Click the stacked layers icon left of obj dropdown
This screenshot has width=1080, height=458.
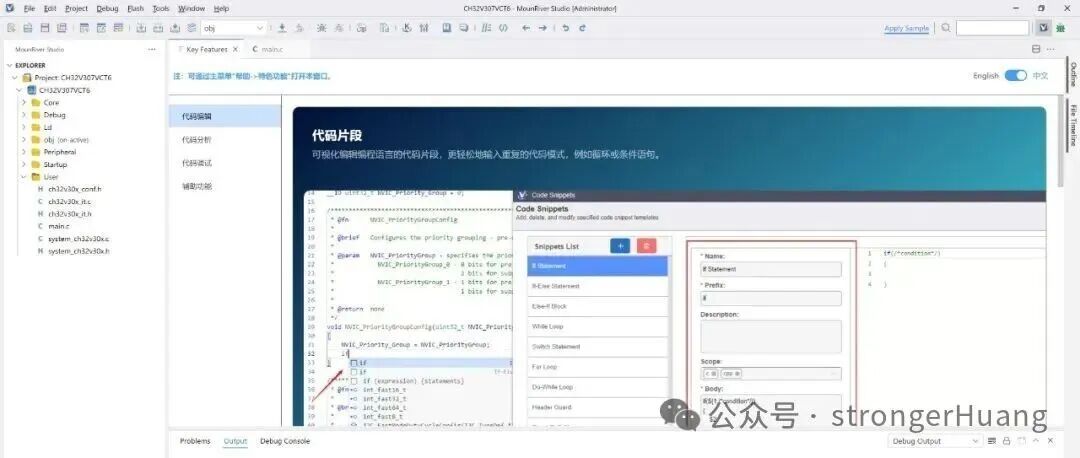pos(191,28)
